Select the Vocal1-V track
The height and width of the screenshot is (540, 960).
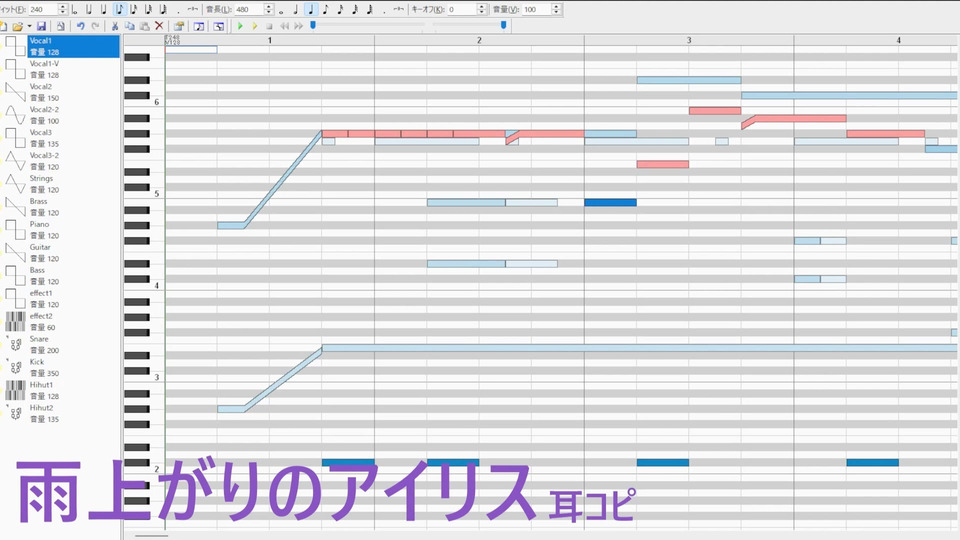point(73,69)
